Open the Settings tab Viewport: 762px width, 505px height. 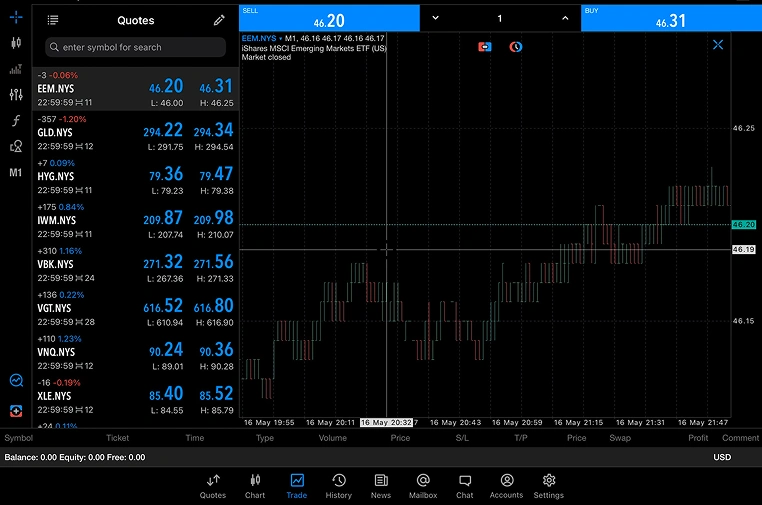point(549,487)
